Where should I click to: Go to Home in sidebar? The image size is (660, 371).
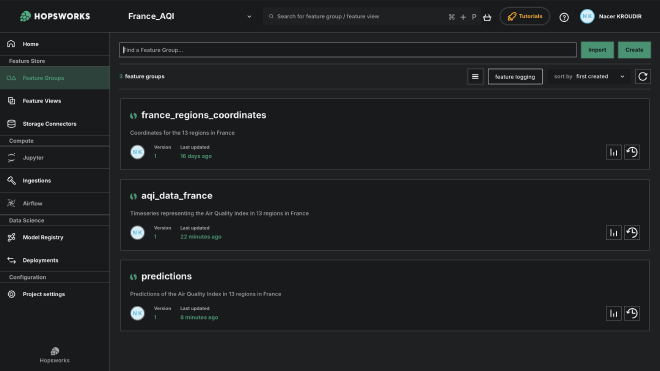coord(55,44)
